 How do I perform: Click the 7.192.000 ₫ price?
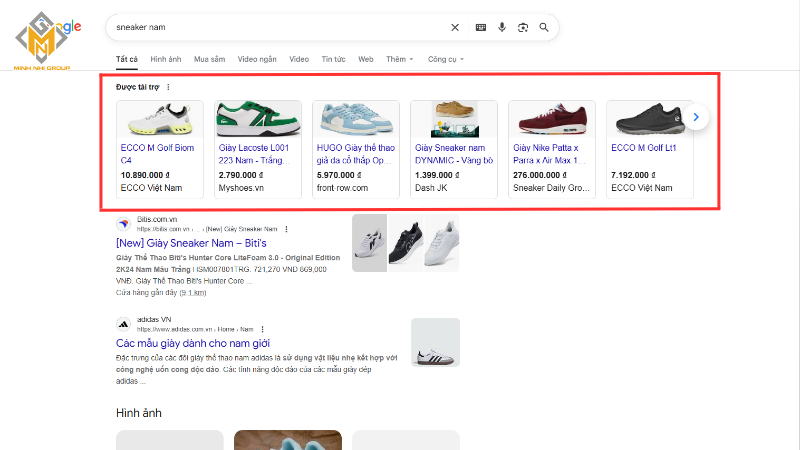[633, 175]
